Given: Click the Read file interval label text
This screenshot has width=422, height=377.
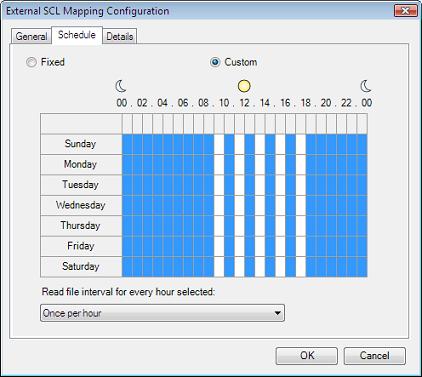Looking at the screenshot, I should [128, 292].
